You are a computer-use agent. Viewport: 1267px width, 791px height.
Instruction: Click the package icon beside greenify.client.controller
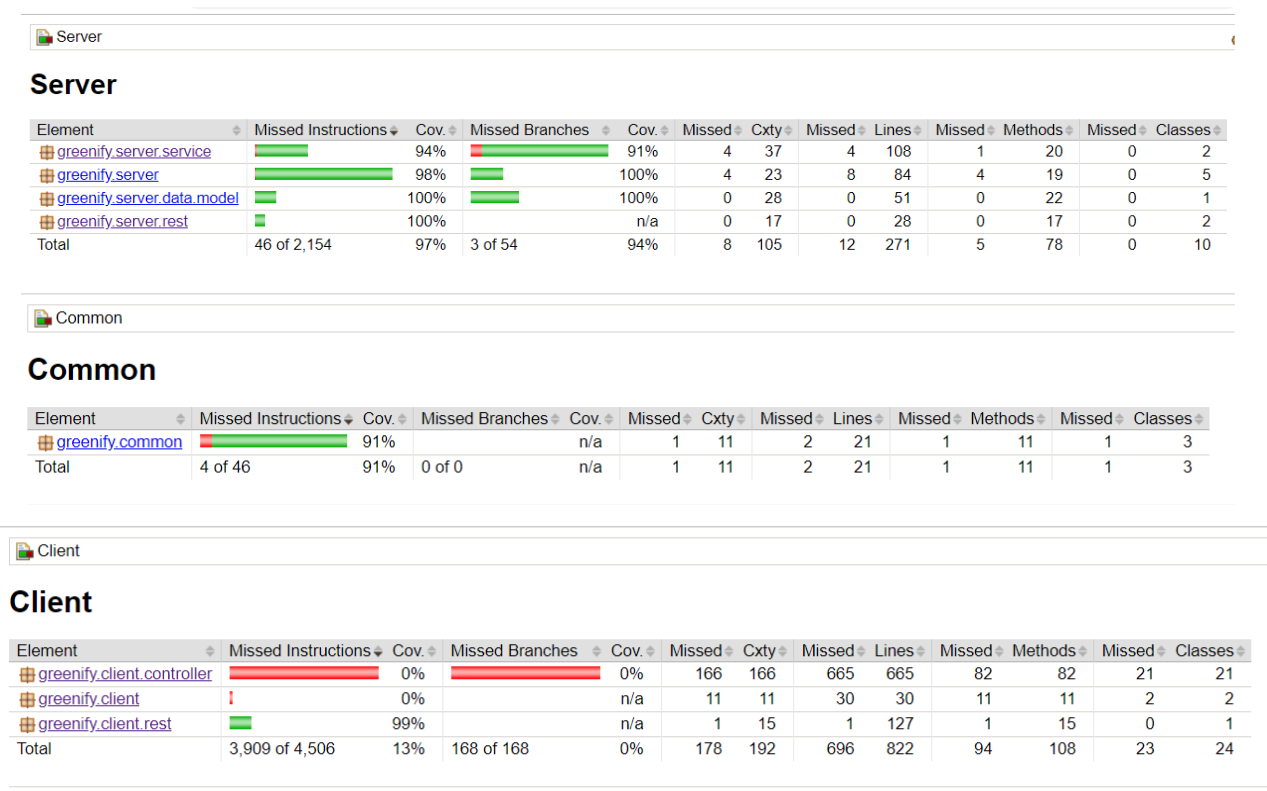tap(27, 675)
